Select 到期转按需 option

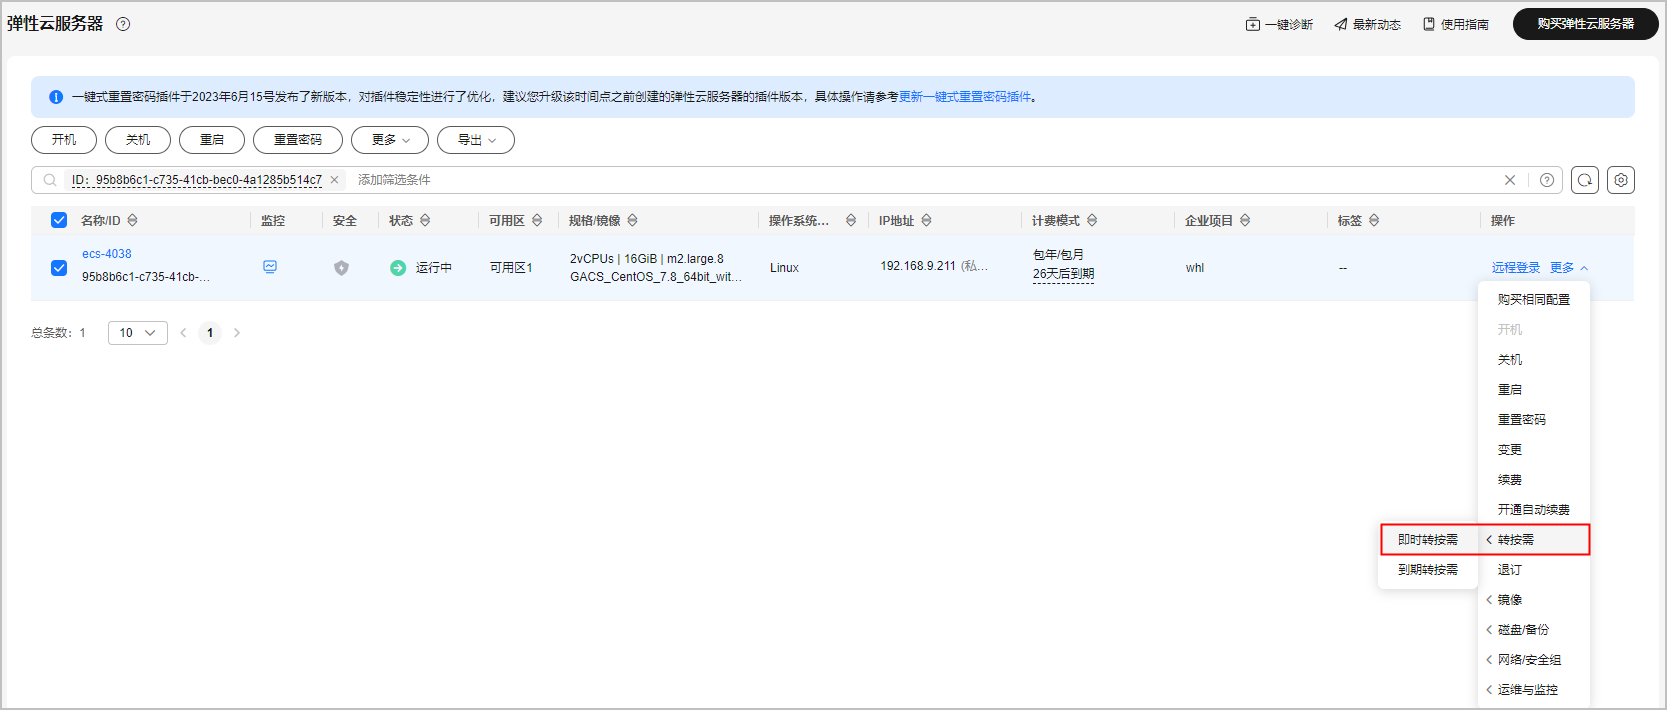(1428, 570)
